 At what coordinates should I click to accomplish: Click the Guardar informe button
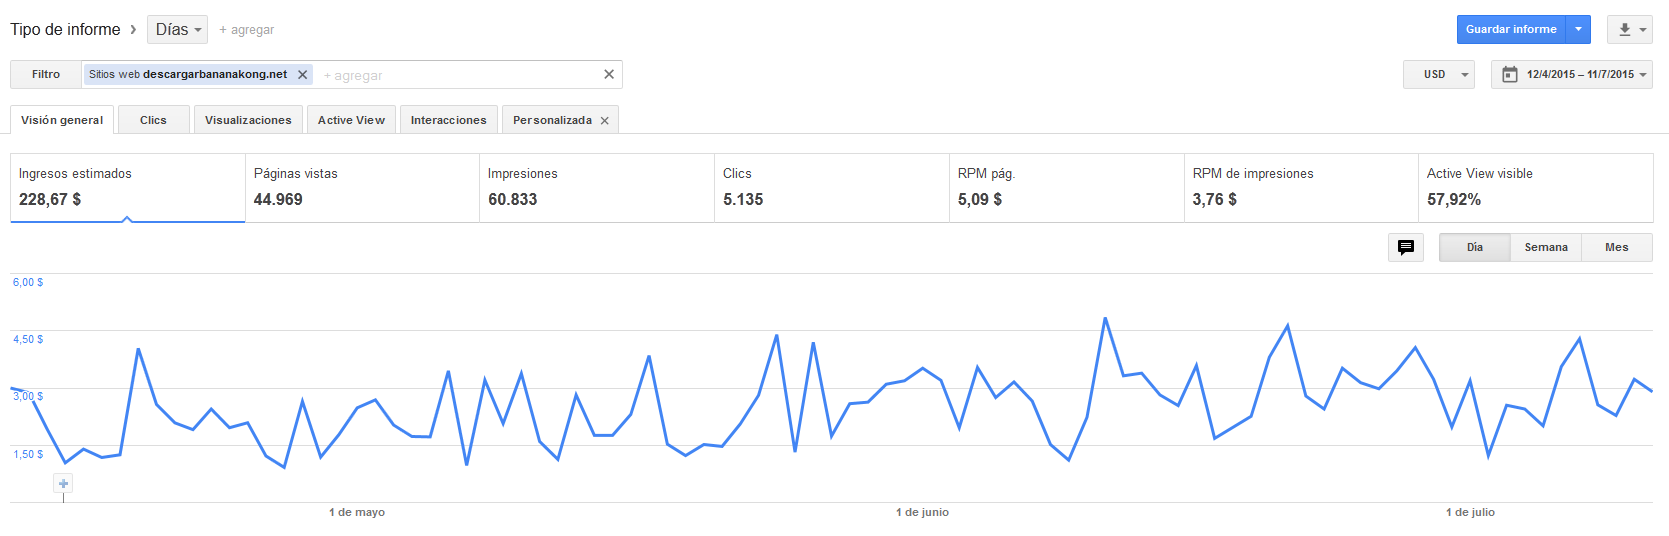pyautogui.click(x=1510, y=29)
